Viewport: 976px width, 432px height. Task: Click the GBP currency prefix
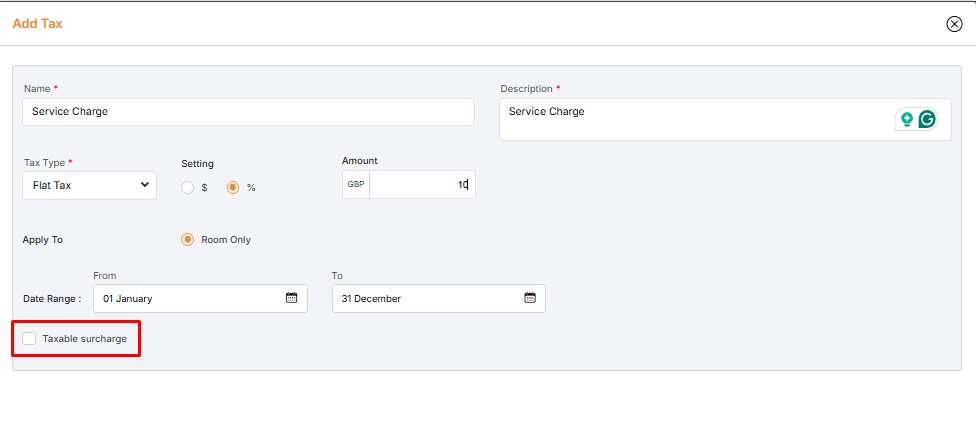coord(356,185)
